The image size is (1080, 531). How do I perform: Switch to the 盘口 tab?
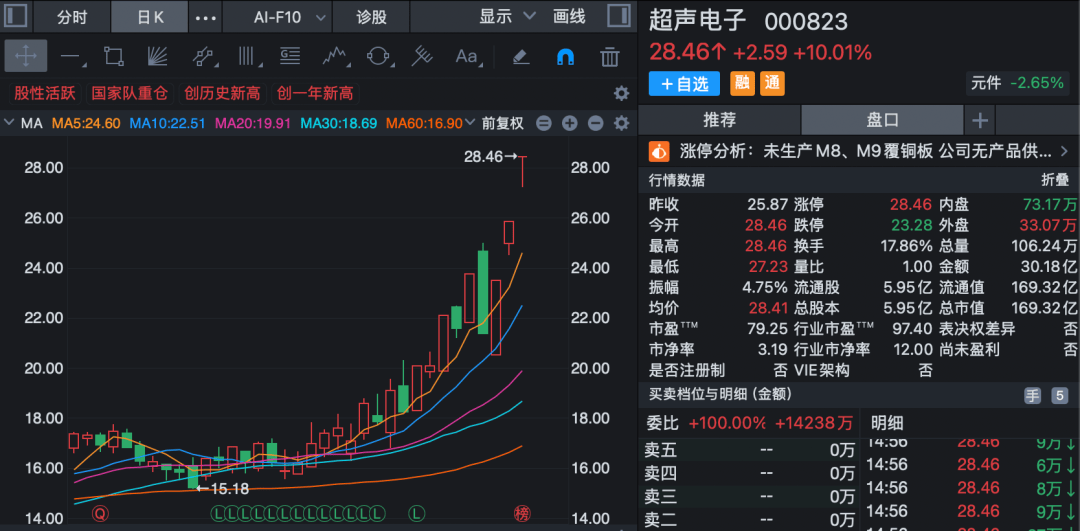pyautogui.click(x=882, y=121)
